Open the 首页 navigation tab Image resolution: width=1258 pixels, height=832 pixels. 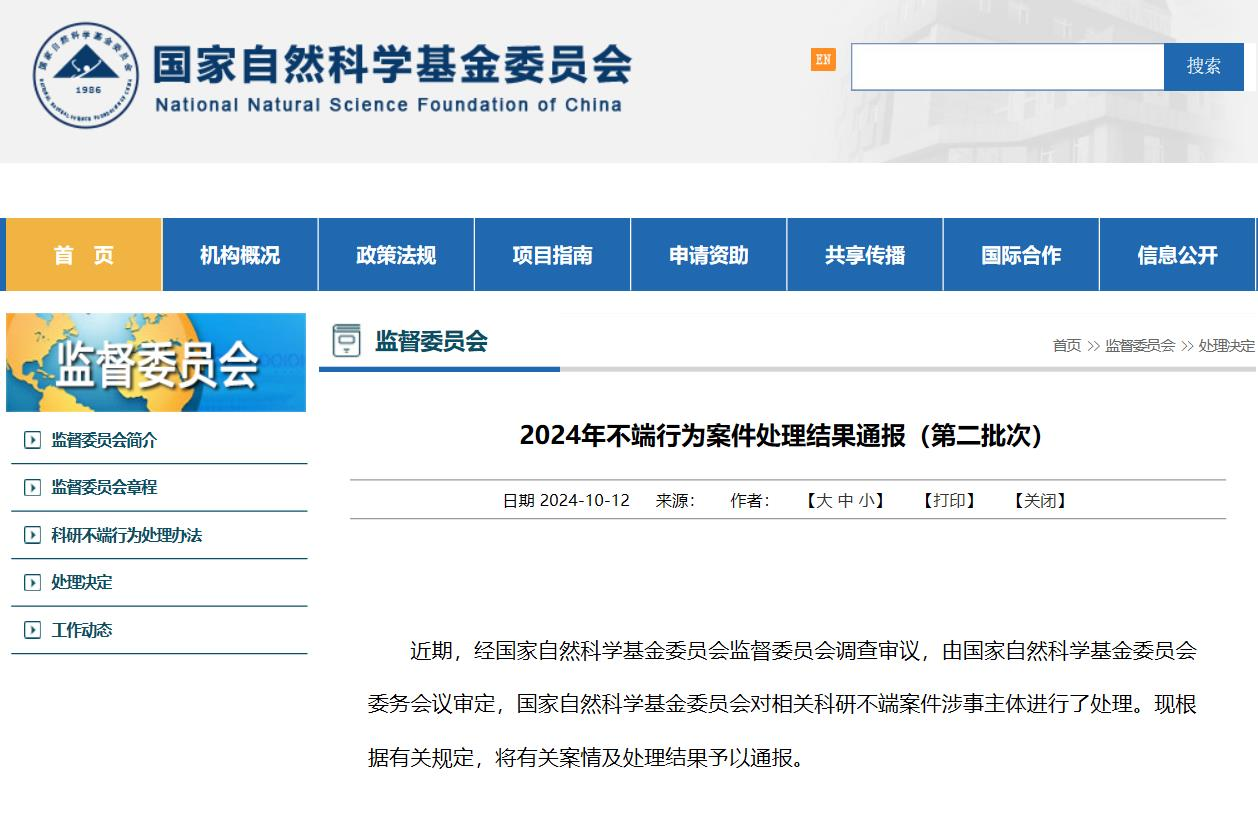pyautogui.click(x=84, y=255)
